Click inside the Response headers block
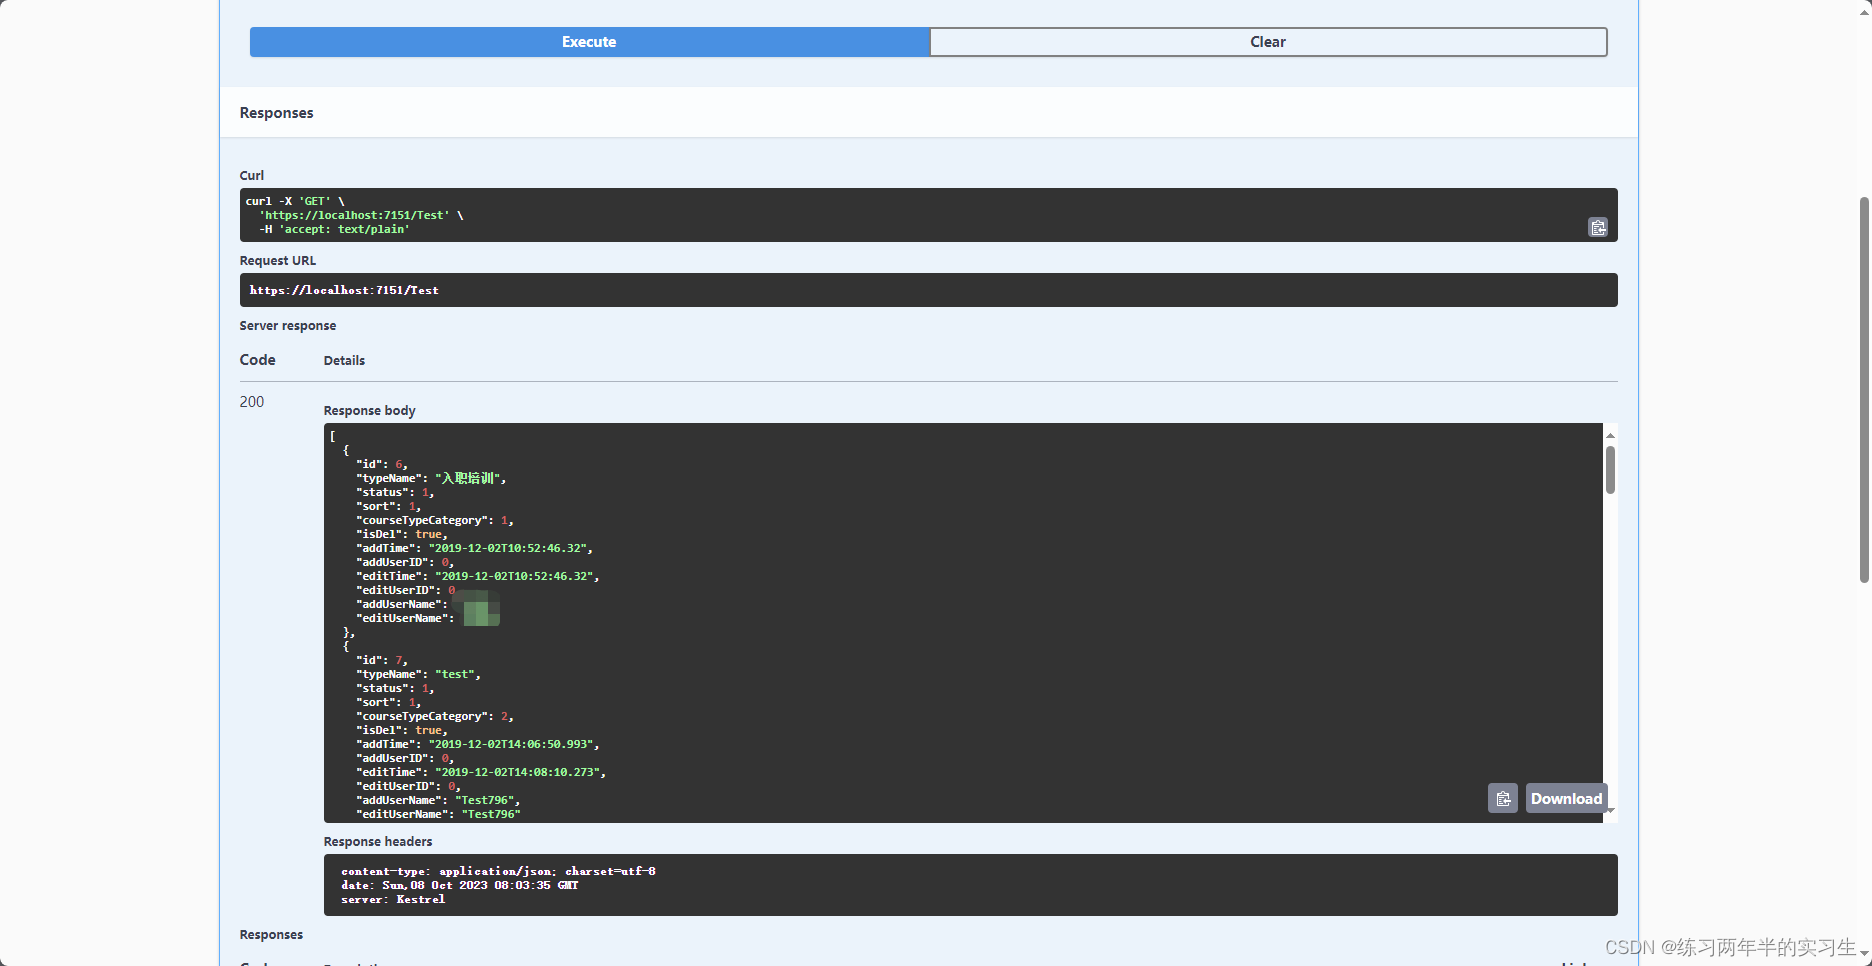 tap(700, 885)
